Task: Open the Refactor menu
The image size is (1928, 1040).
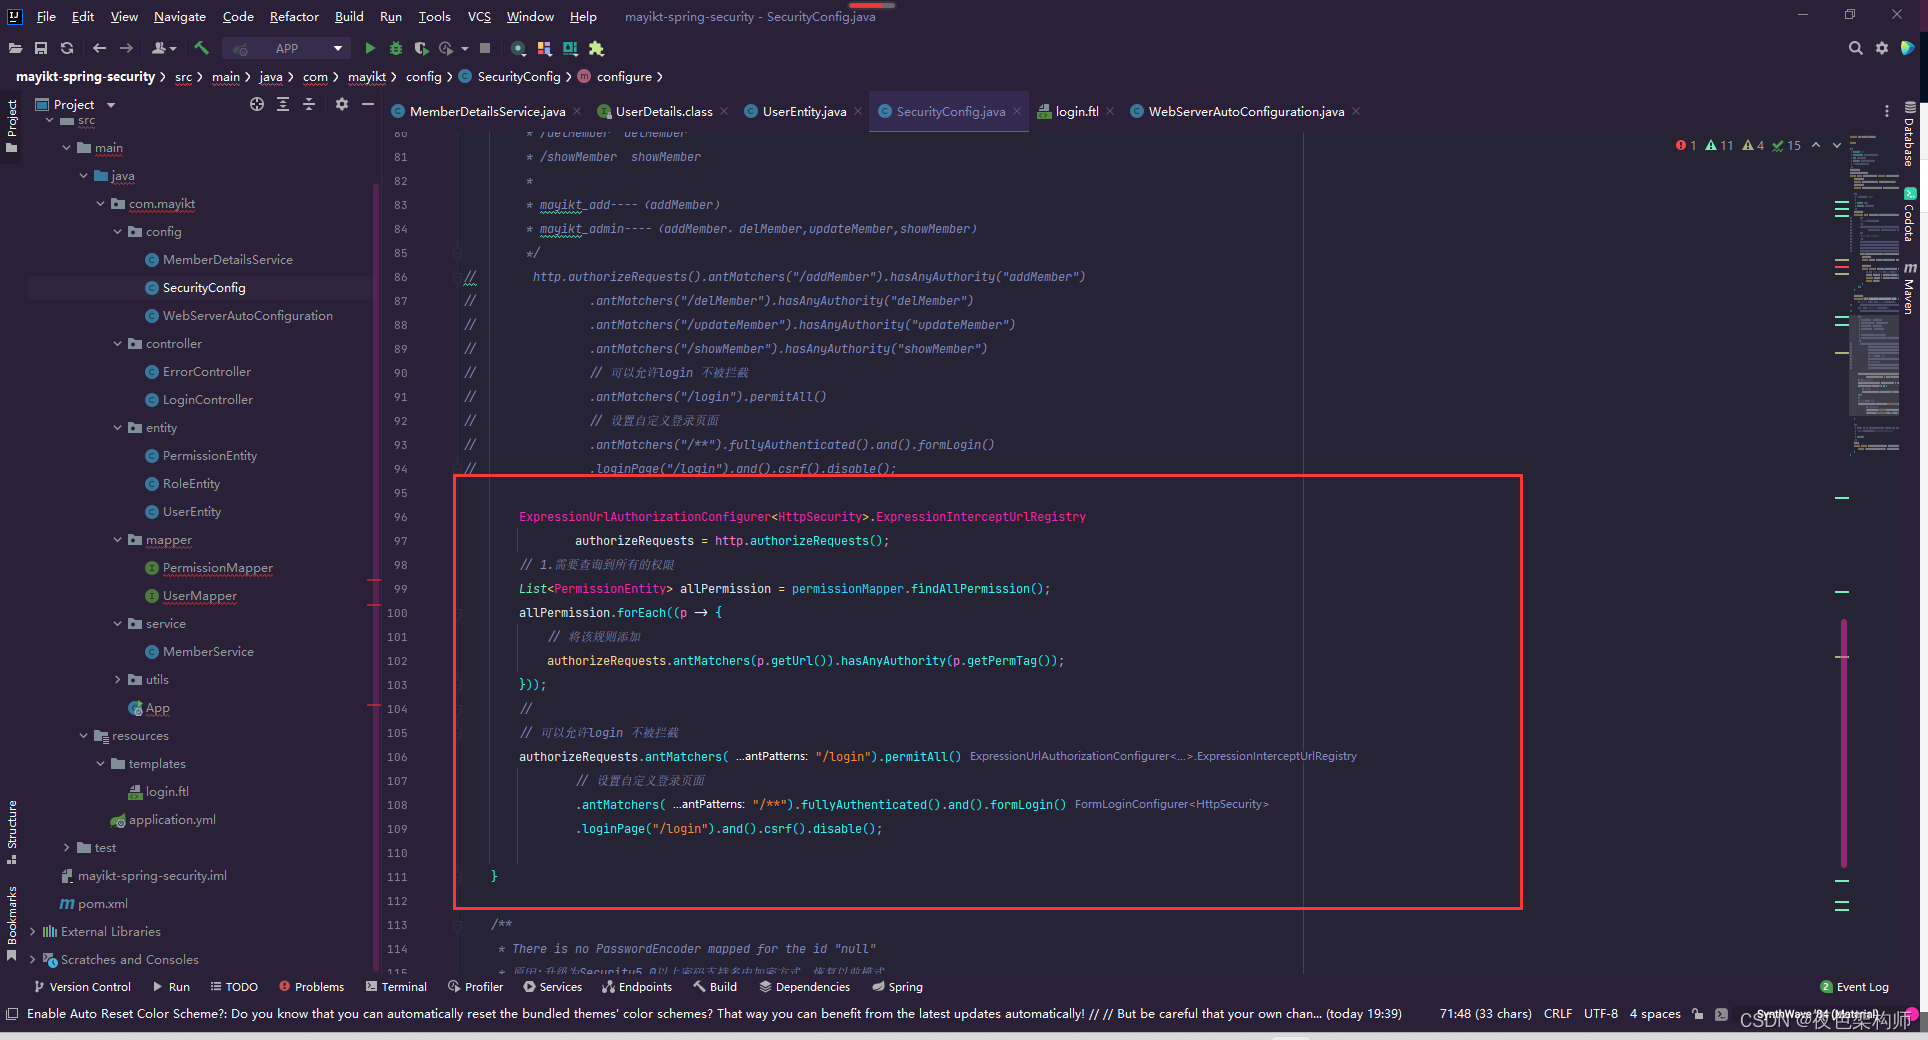Action: [x=294, y=16]
